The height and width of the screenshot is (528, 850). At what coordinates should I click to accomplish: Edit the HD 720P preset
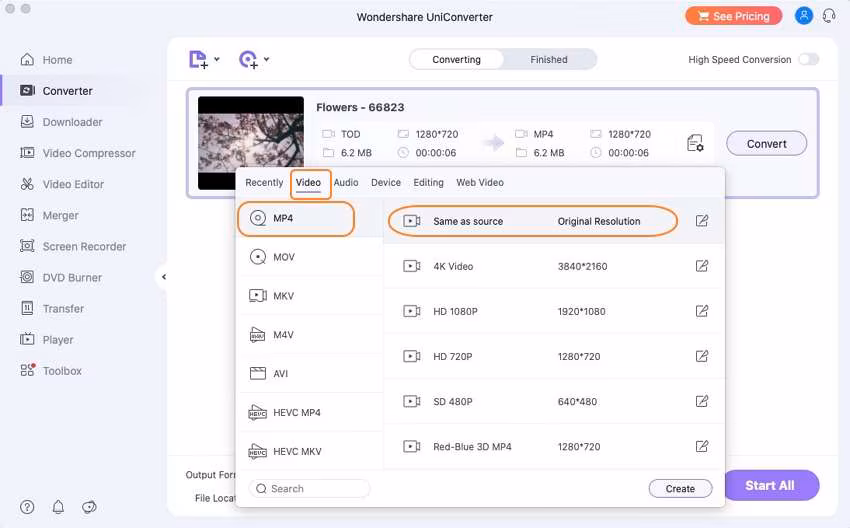[x=701, y=356]
